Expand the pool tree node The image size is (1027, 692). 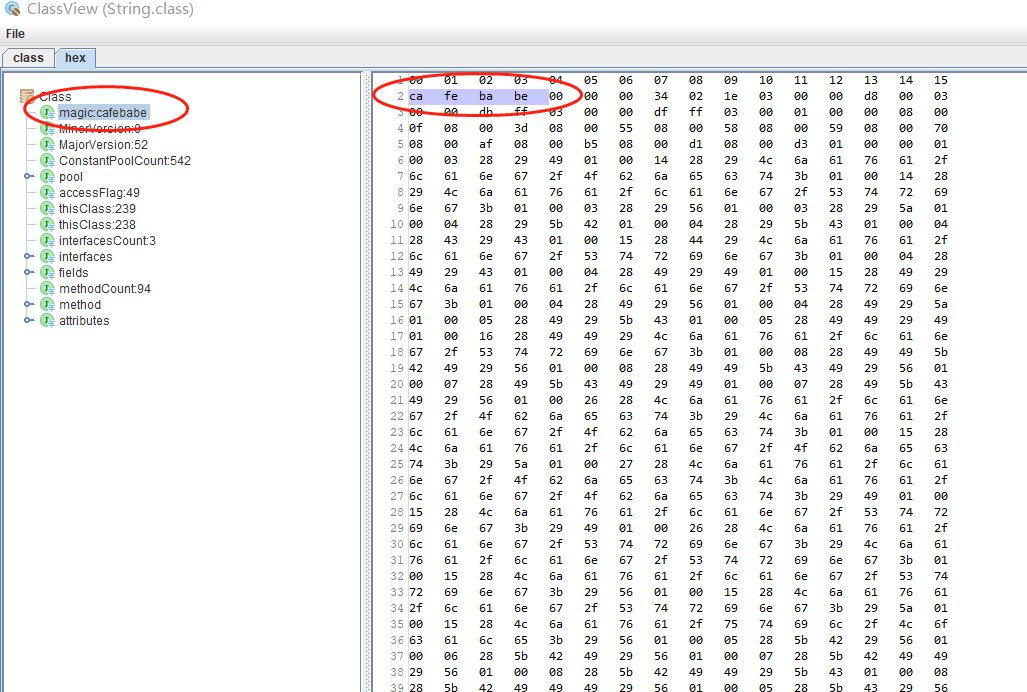[x=28, y=176]
